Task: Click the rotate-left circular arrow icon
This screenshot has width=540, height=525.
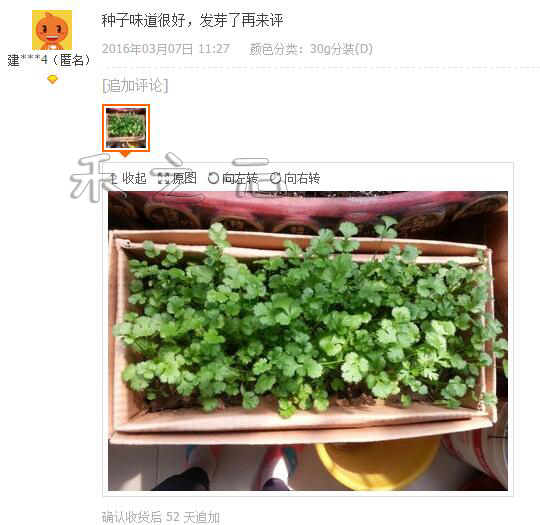Action: [213, 178]
